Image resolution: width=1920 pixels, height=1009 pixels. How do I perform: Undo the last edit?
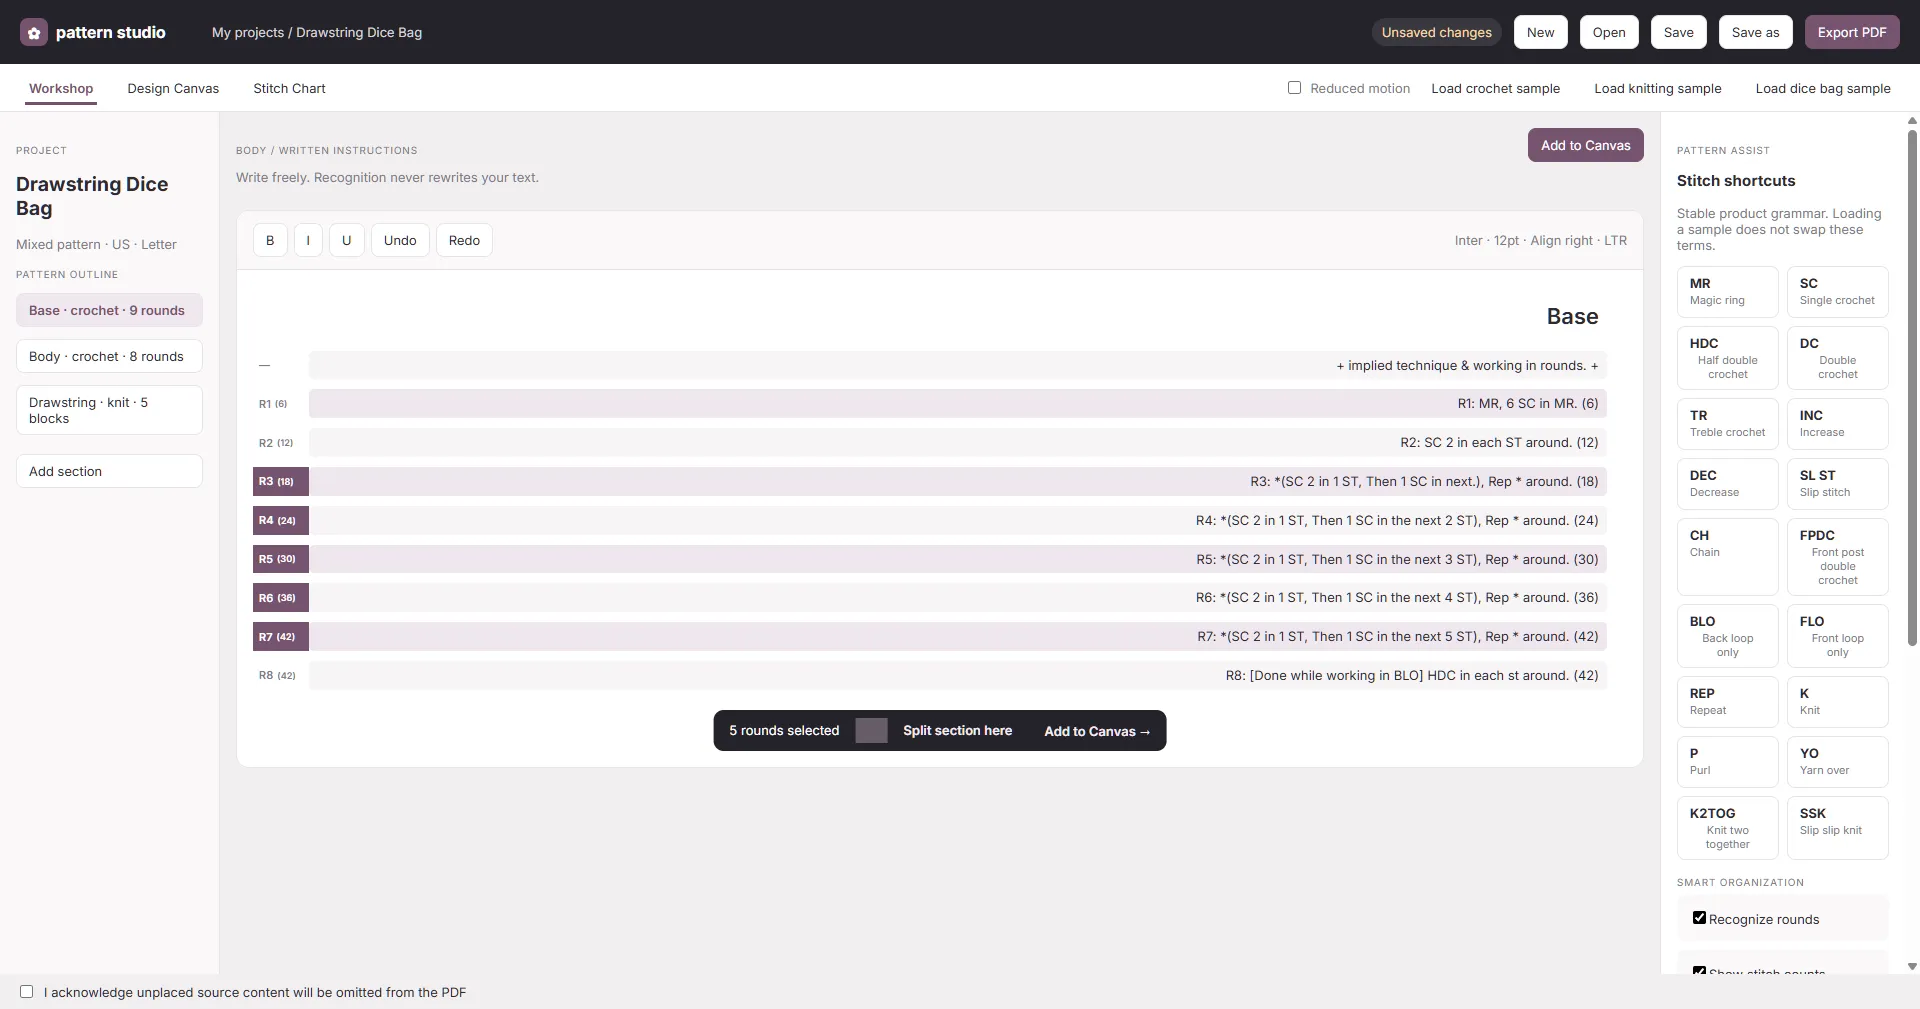click(x=400, y=240)
